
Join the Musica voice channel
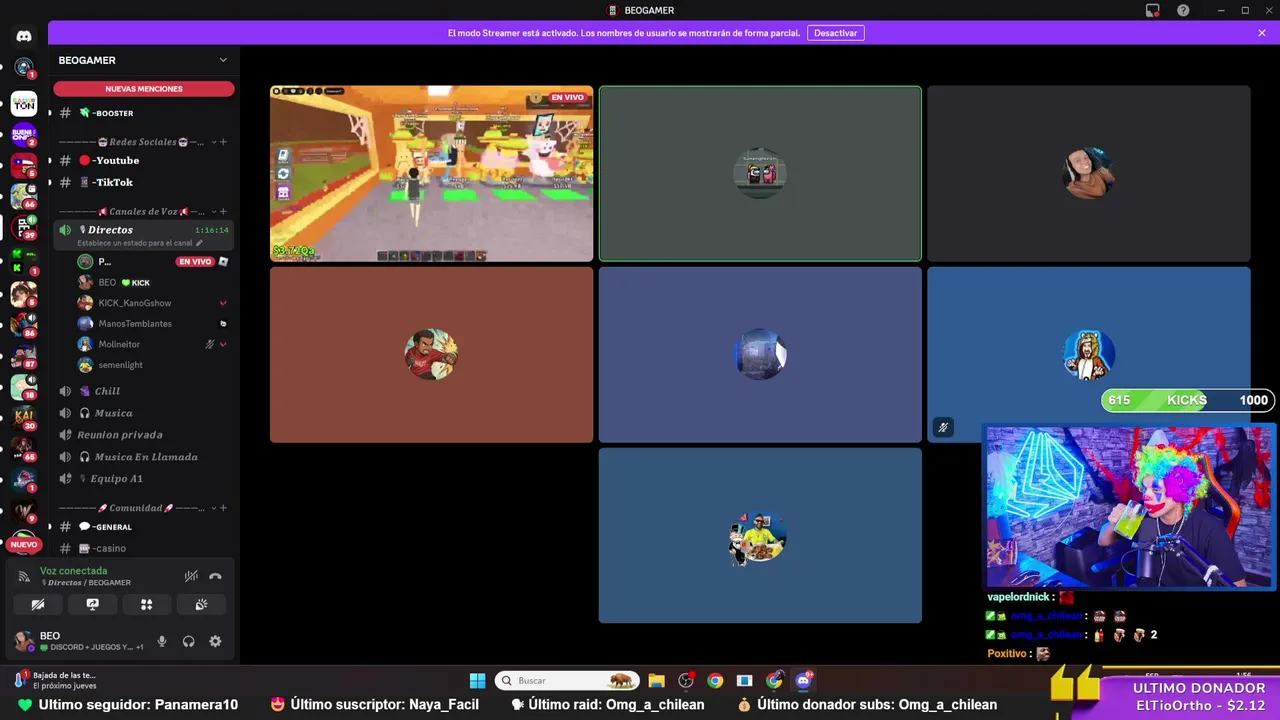(144, 413)
